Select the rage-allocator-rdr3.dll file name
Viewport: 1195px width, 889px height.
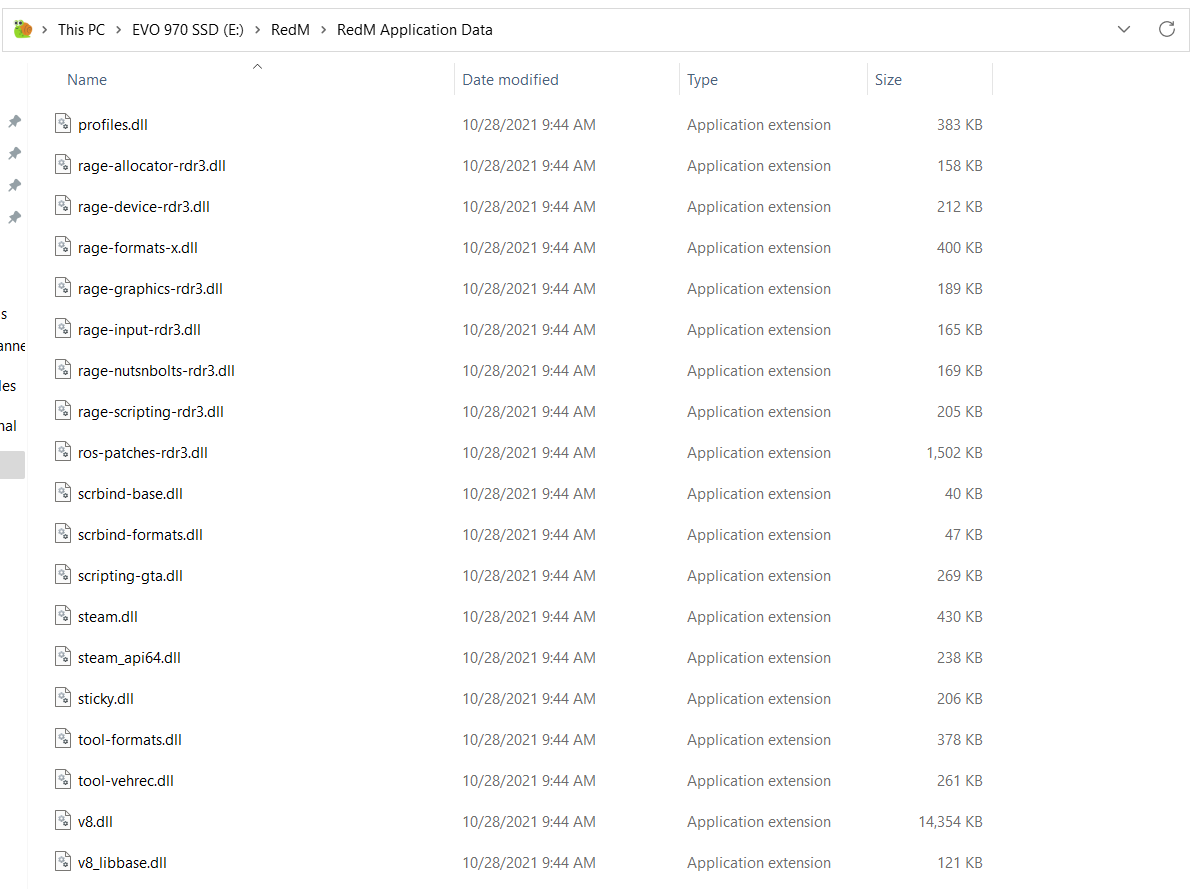click(152, 166)
